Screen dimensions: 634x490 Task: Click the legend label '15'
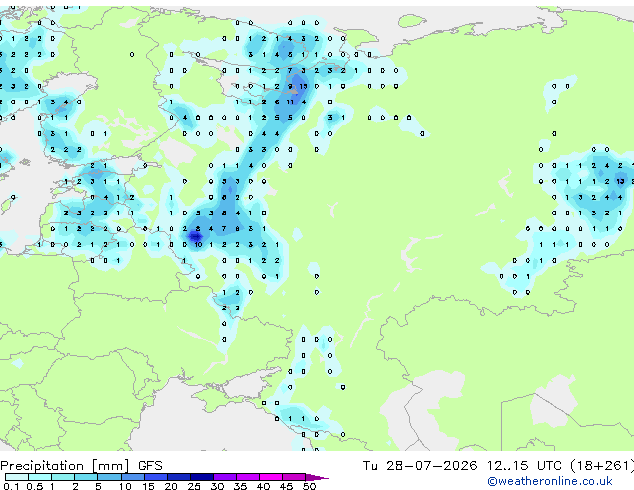[x=148, y=486]
